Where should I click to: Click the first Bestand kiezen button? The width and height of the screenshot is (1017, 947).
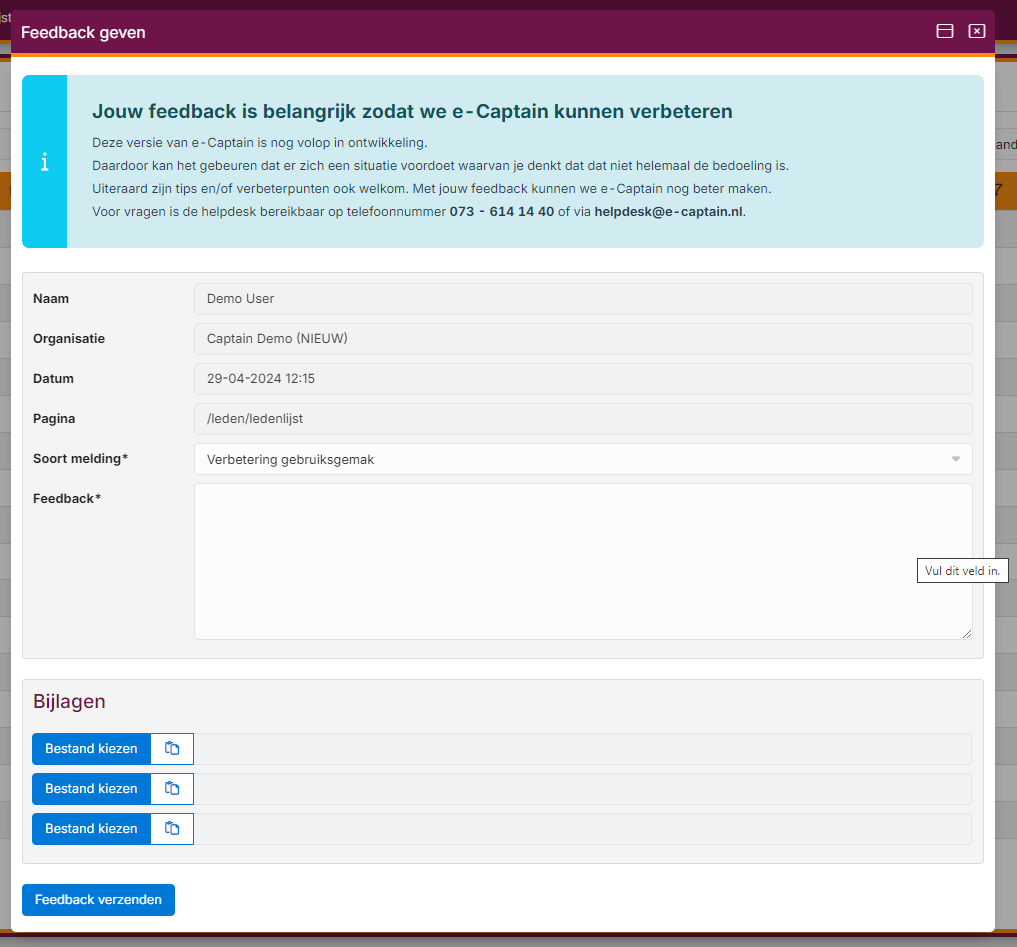(x=91, y=749)
